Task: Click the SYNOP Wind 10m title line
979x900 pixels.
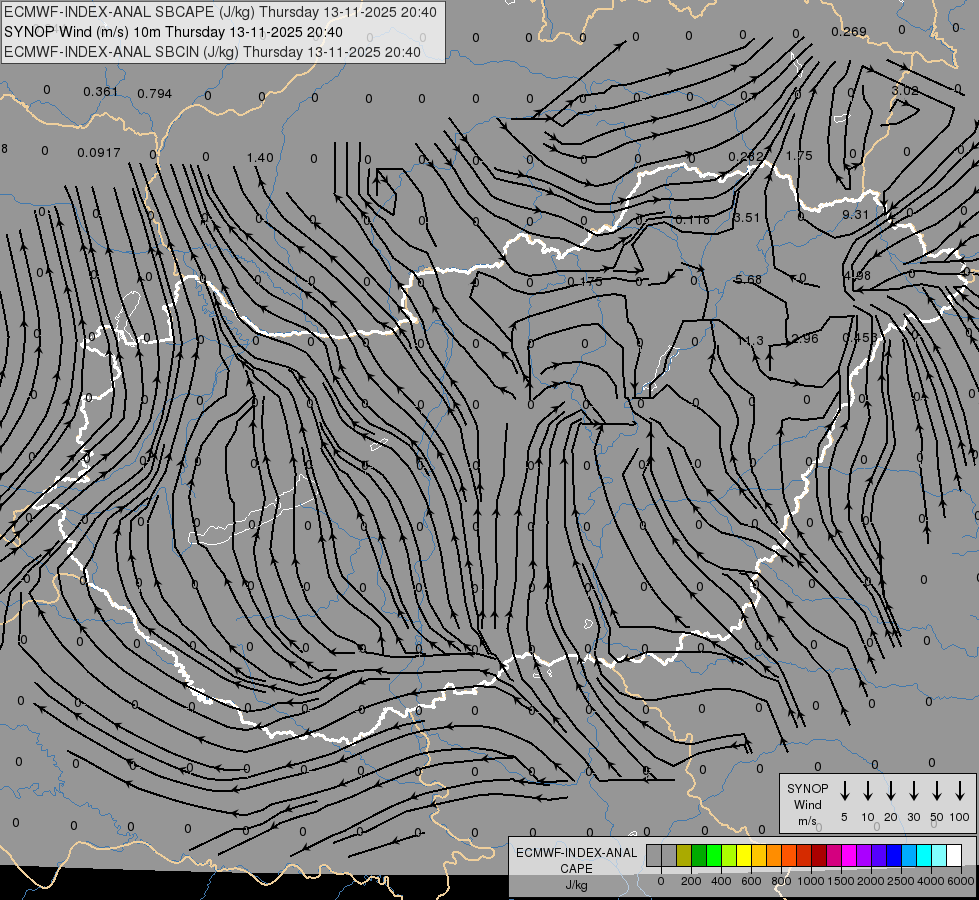Action: point(173,32)
